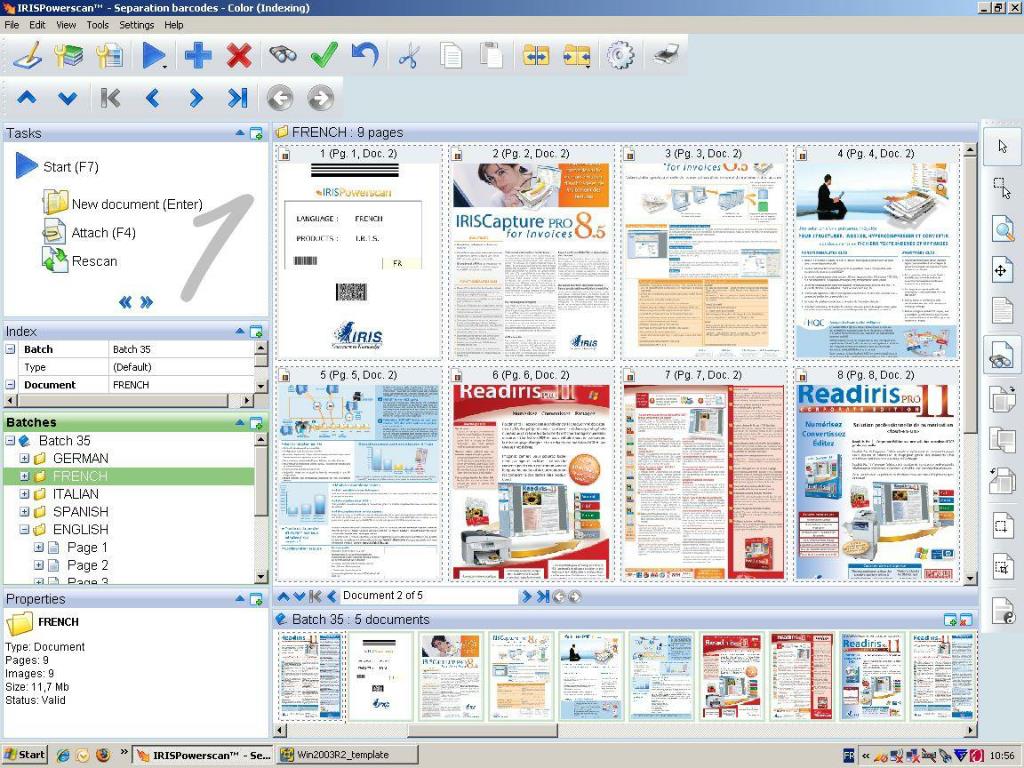Screen dimensions: 1024x768
Task: Open the wrench-and-document settings icon
Action: pyautogui.click(x=110, y=56)
